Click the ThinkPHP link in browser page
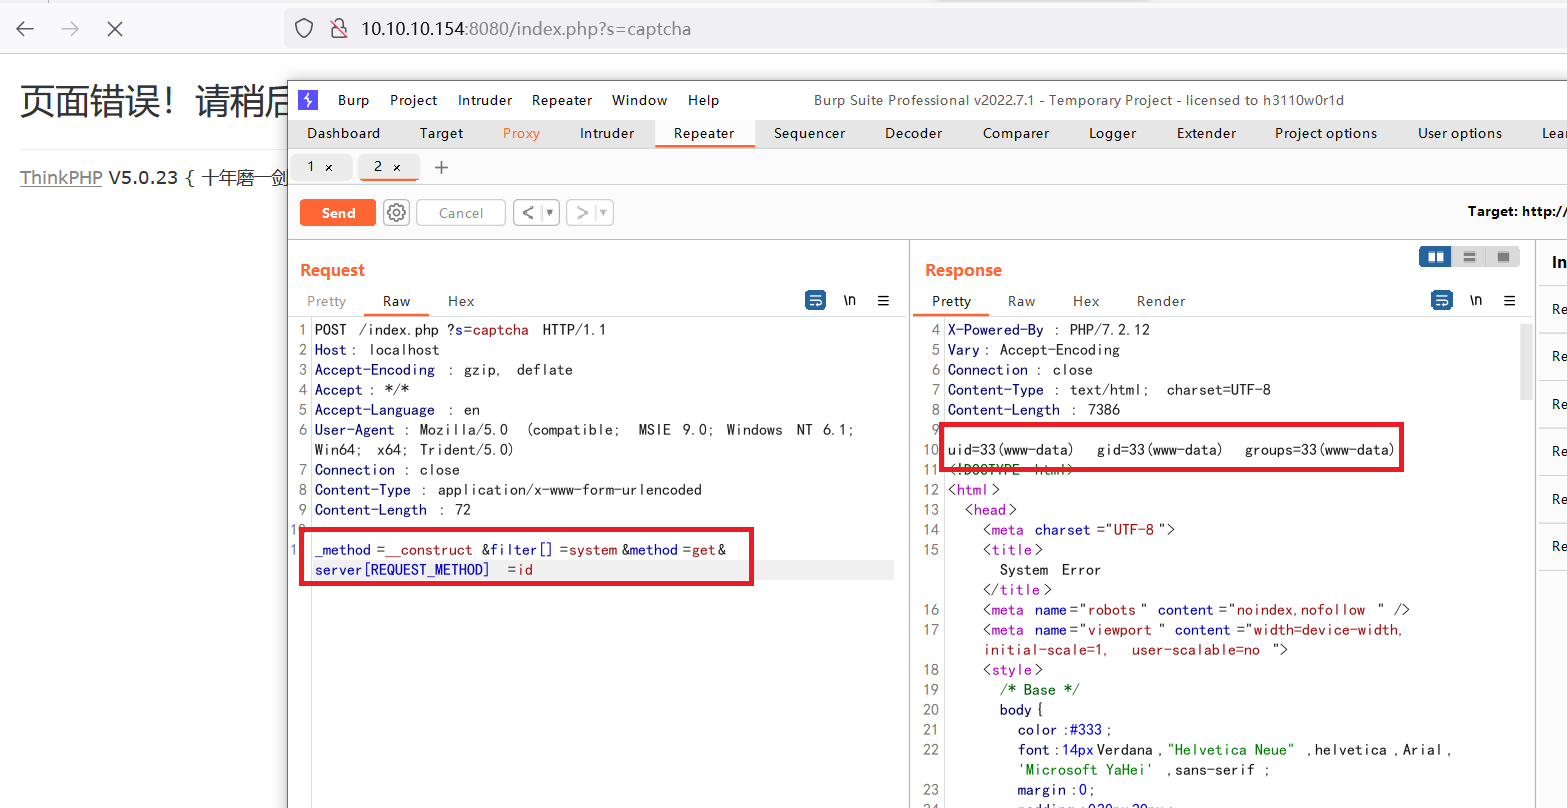The width and height of the screenshot is (1567, 808). click(x=61, y=178)
